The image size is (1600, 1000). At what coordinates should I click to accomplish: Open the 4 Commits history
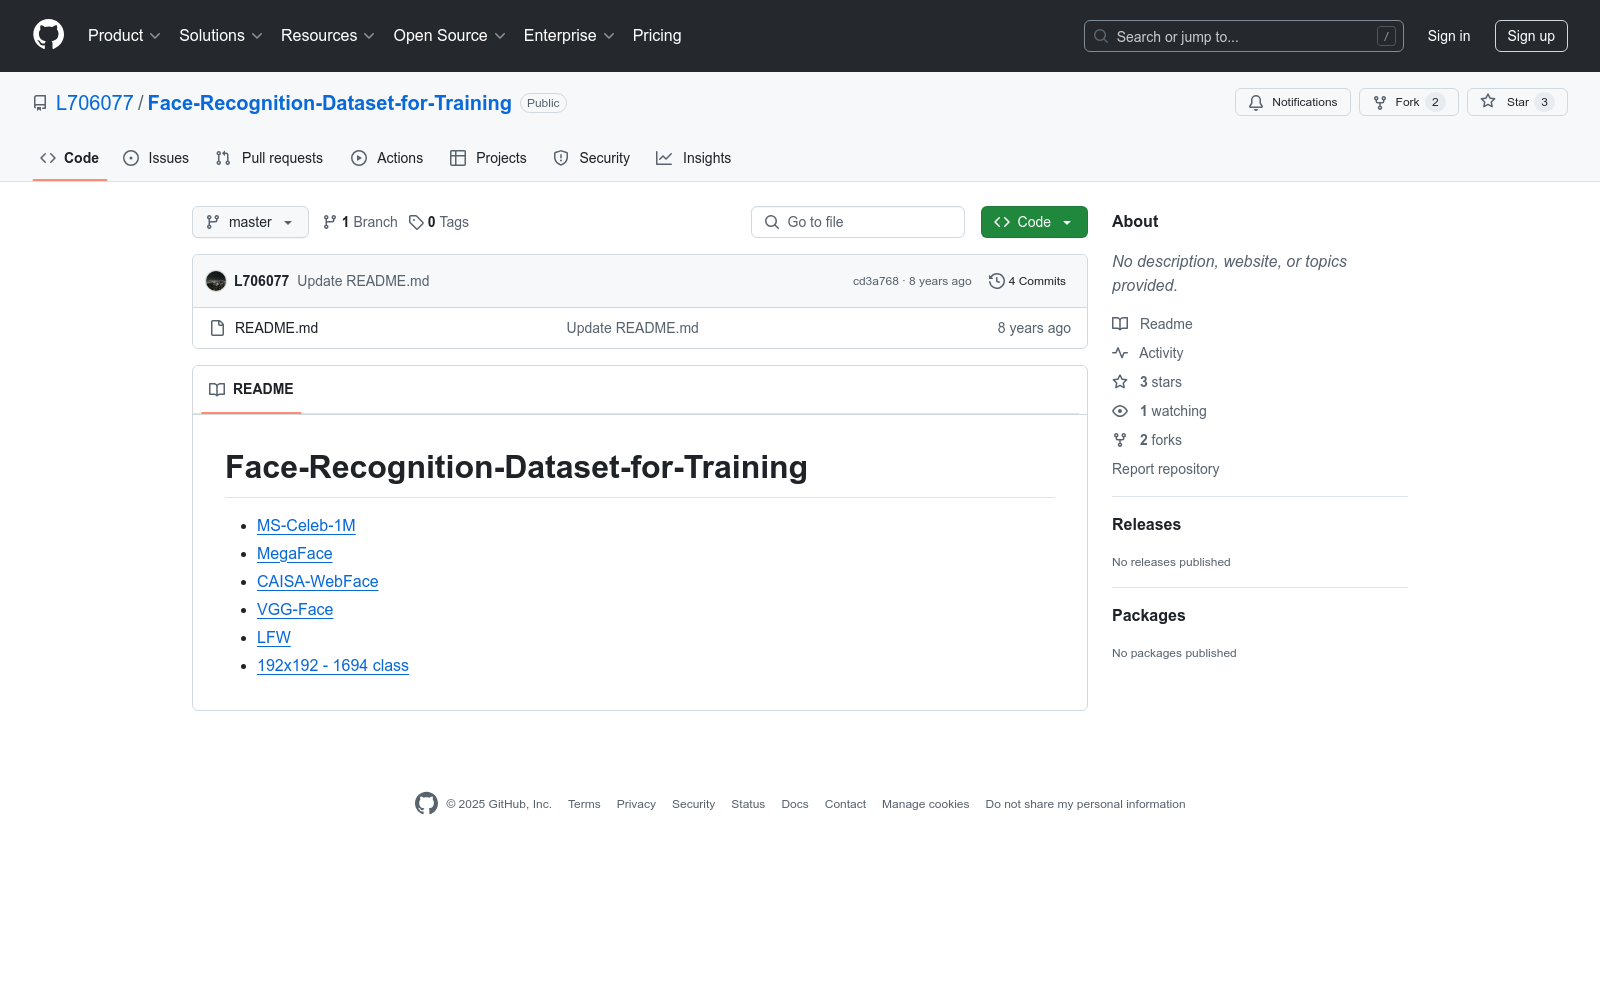tap(1028, 281)
